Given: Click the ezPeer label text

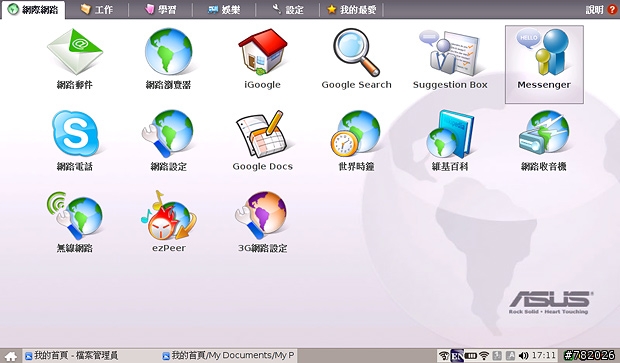Looking at the screenshot, I should point(168,248).
